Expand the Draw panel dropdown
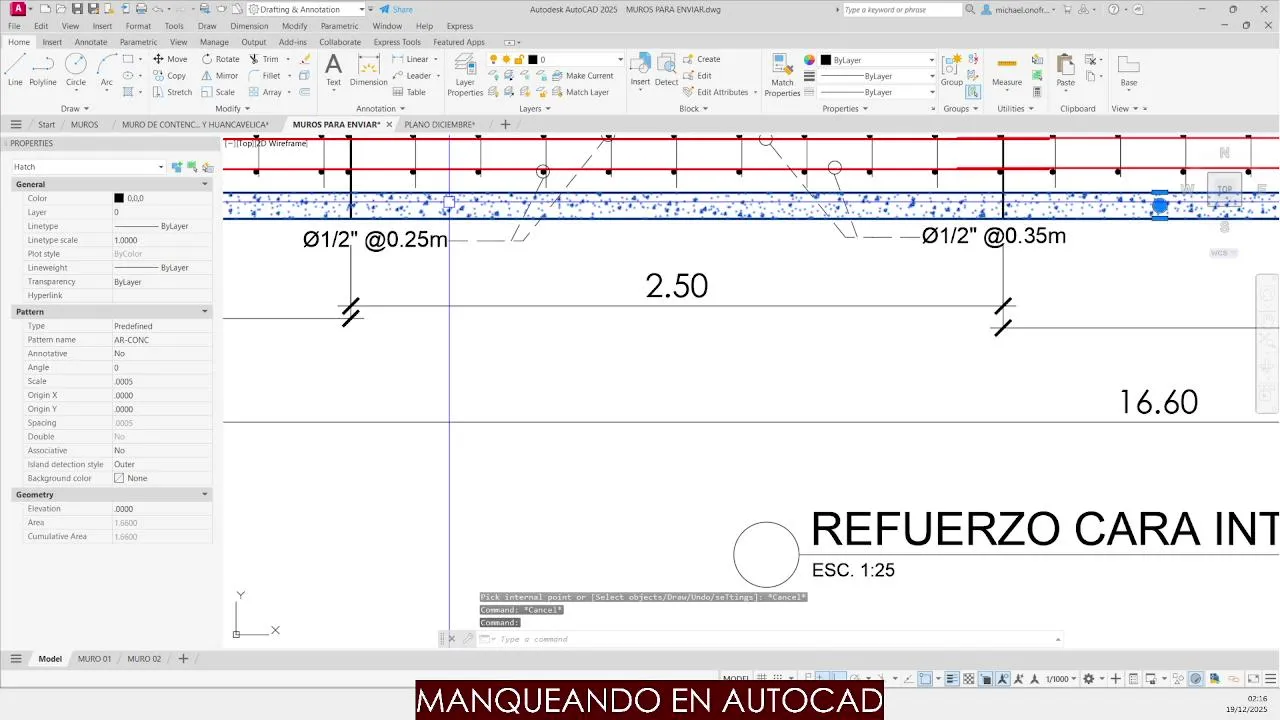Viewport: 1280px width, 720px height. coord(75,108)
